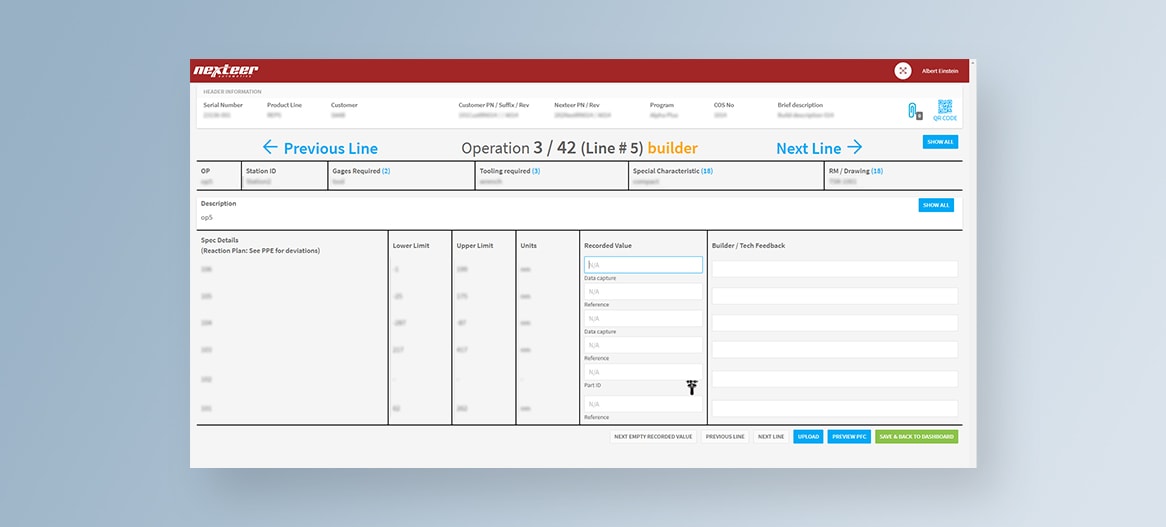Go to Next Line using right arrow heading
This screenshot has width=1166, height=527.
819,148
